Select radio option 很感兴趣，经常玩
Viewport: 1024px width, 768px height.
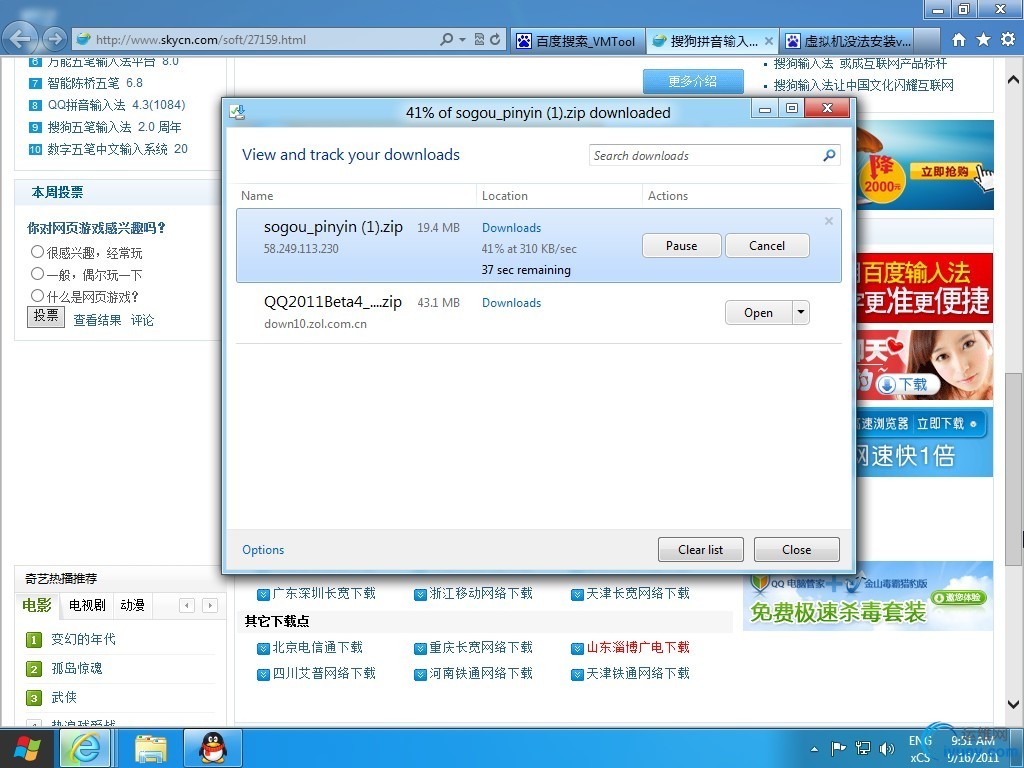[37, 251]
